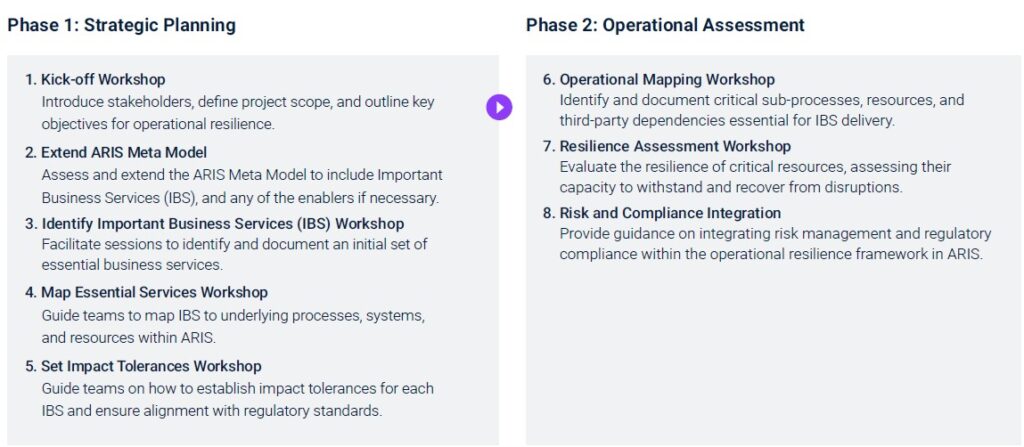Screen dimensions: 1024x447
Task: Click the 'Assess and extend the ARIS Meta Model' description
Action: [x=242, y=186]
